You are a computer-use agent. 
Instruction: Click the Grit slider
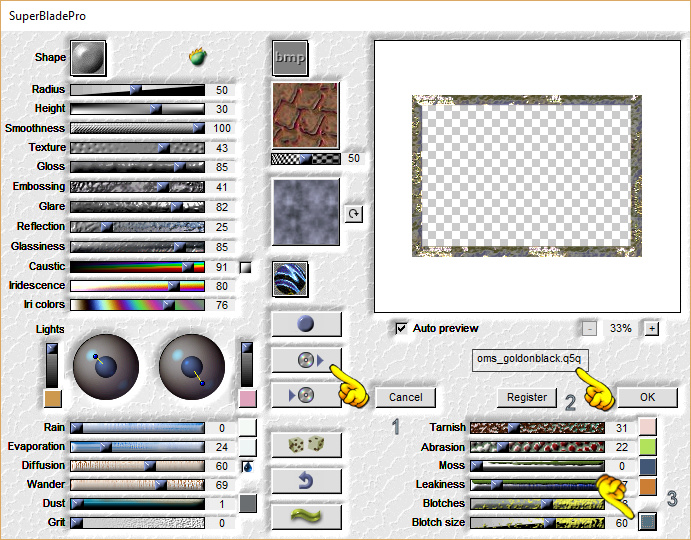137,523
